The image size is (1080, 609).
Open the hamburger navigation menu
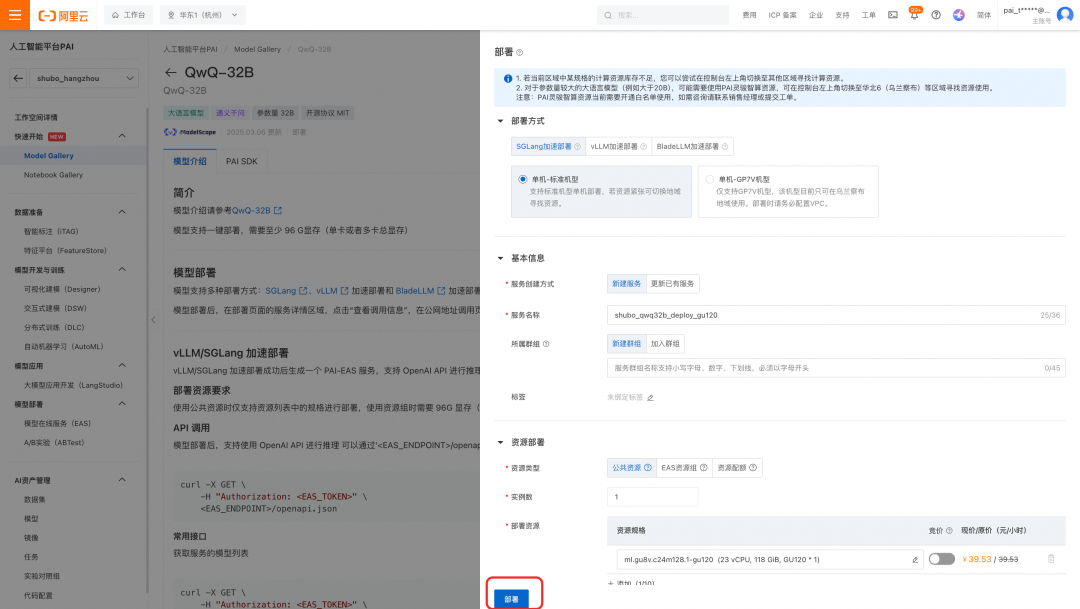click(x=14, y=14)
